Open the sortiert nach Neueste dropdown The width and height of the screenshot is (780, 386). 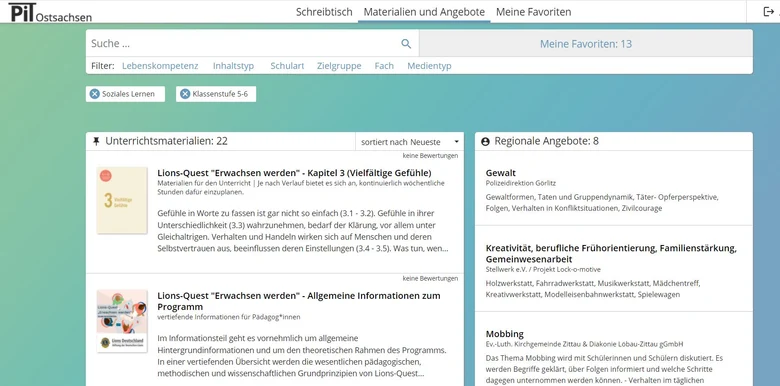point(410,142)
